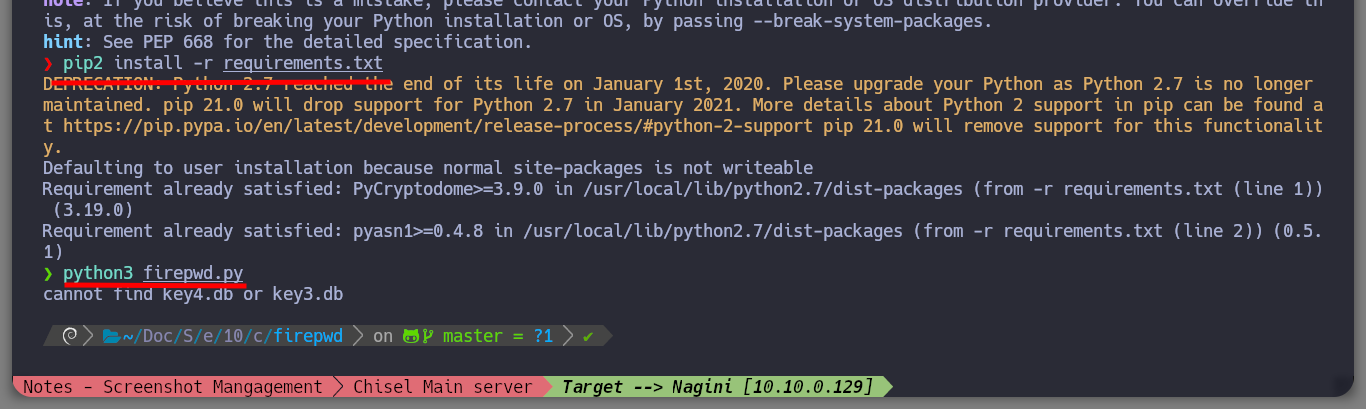This screenshot has width=1366, height=409.
Task: Click the underlined requirements.txt filename
Action: (302, 63)
